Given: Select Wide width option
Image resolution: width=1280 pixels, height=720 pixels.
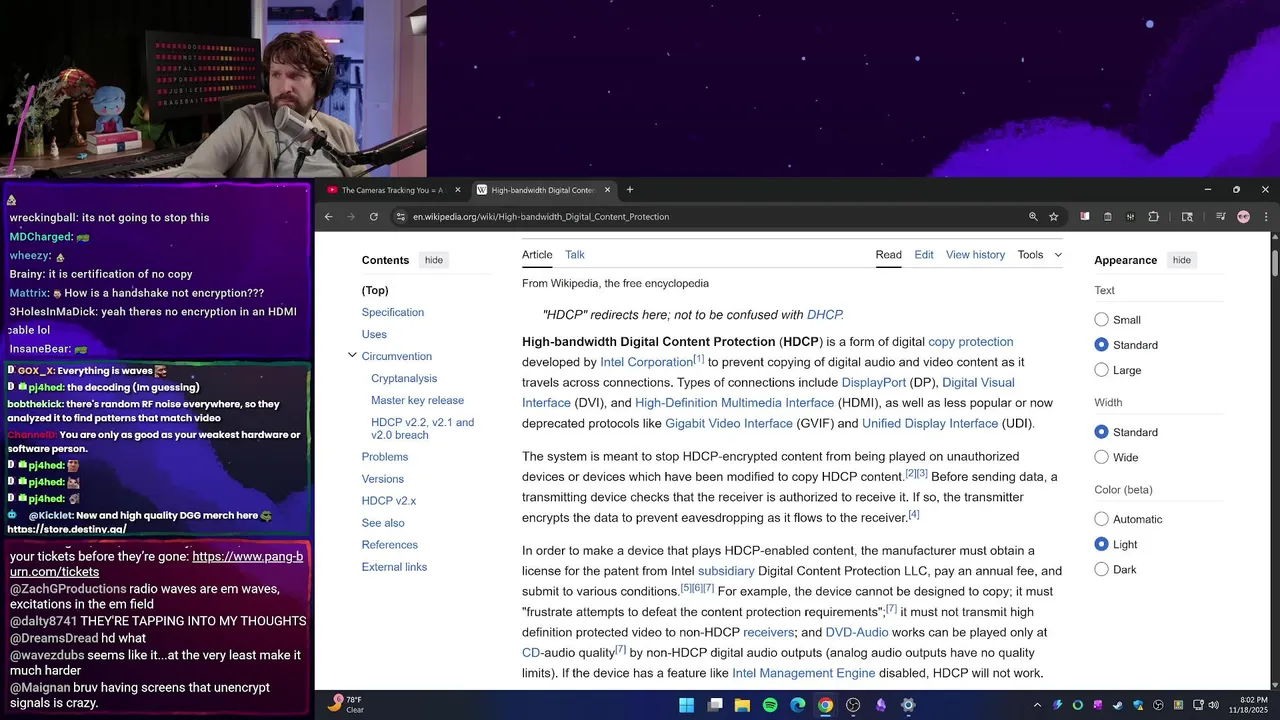Looking at the screenshot, I should [1101, 457].
